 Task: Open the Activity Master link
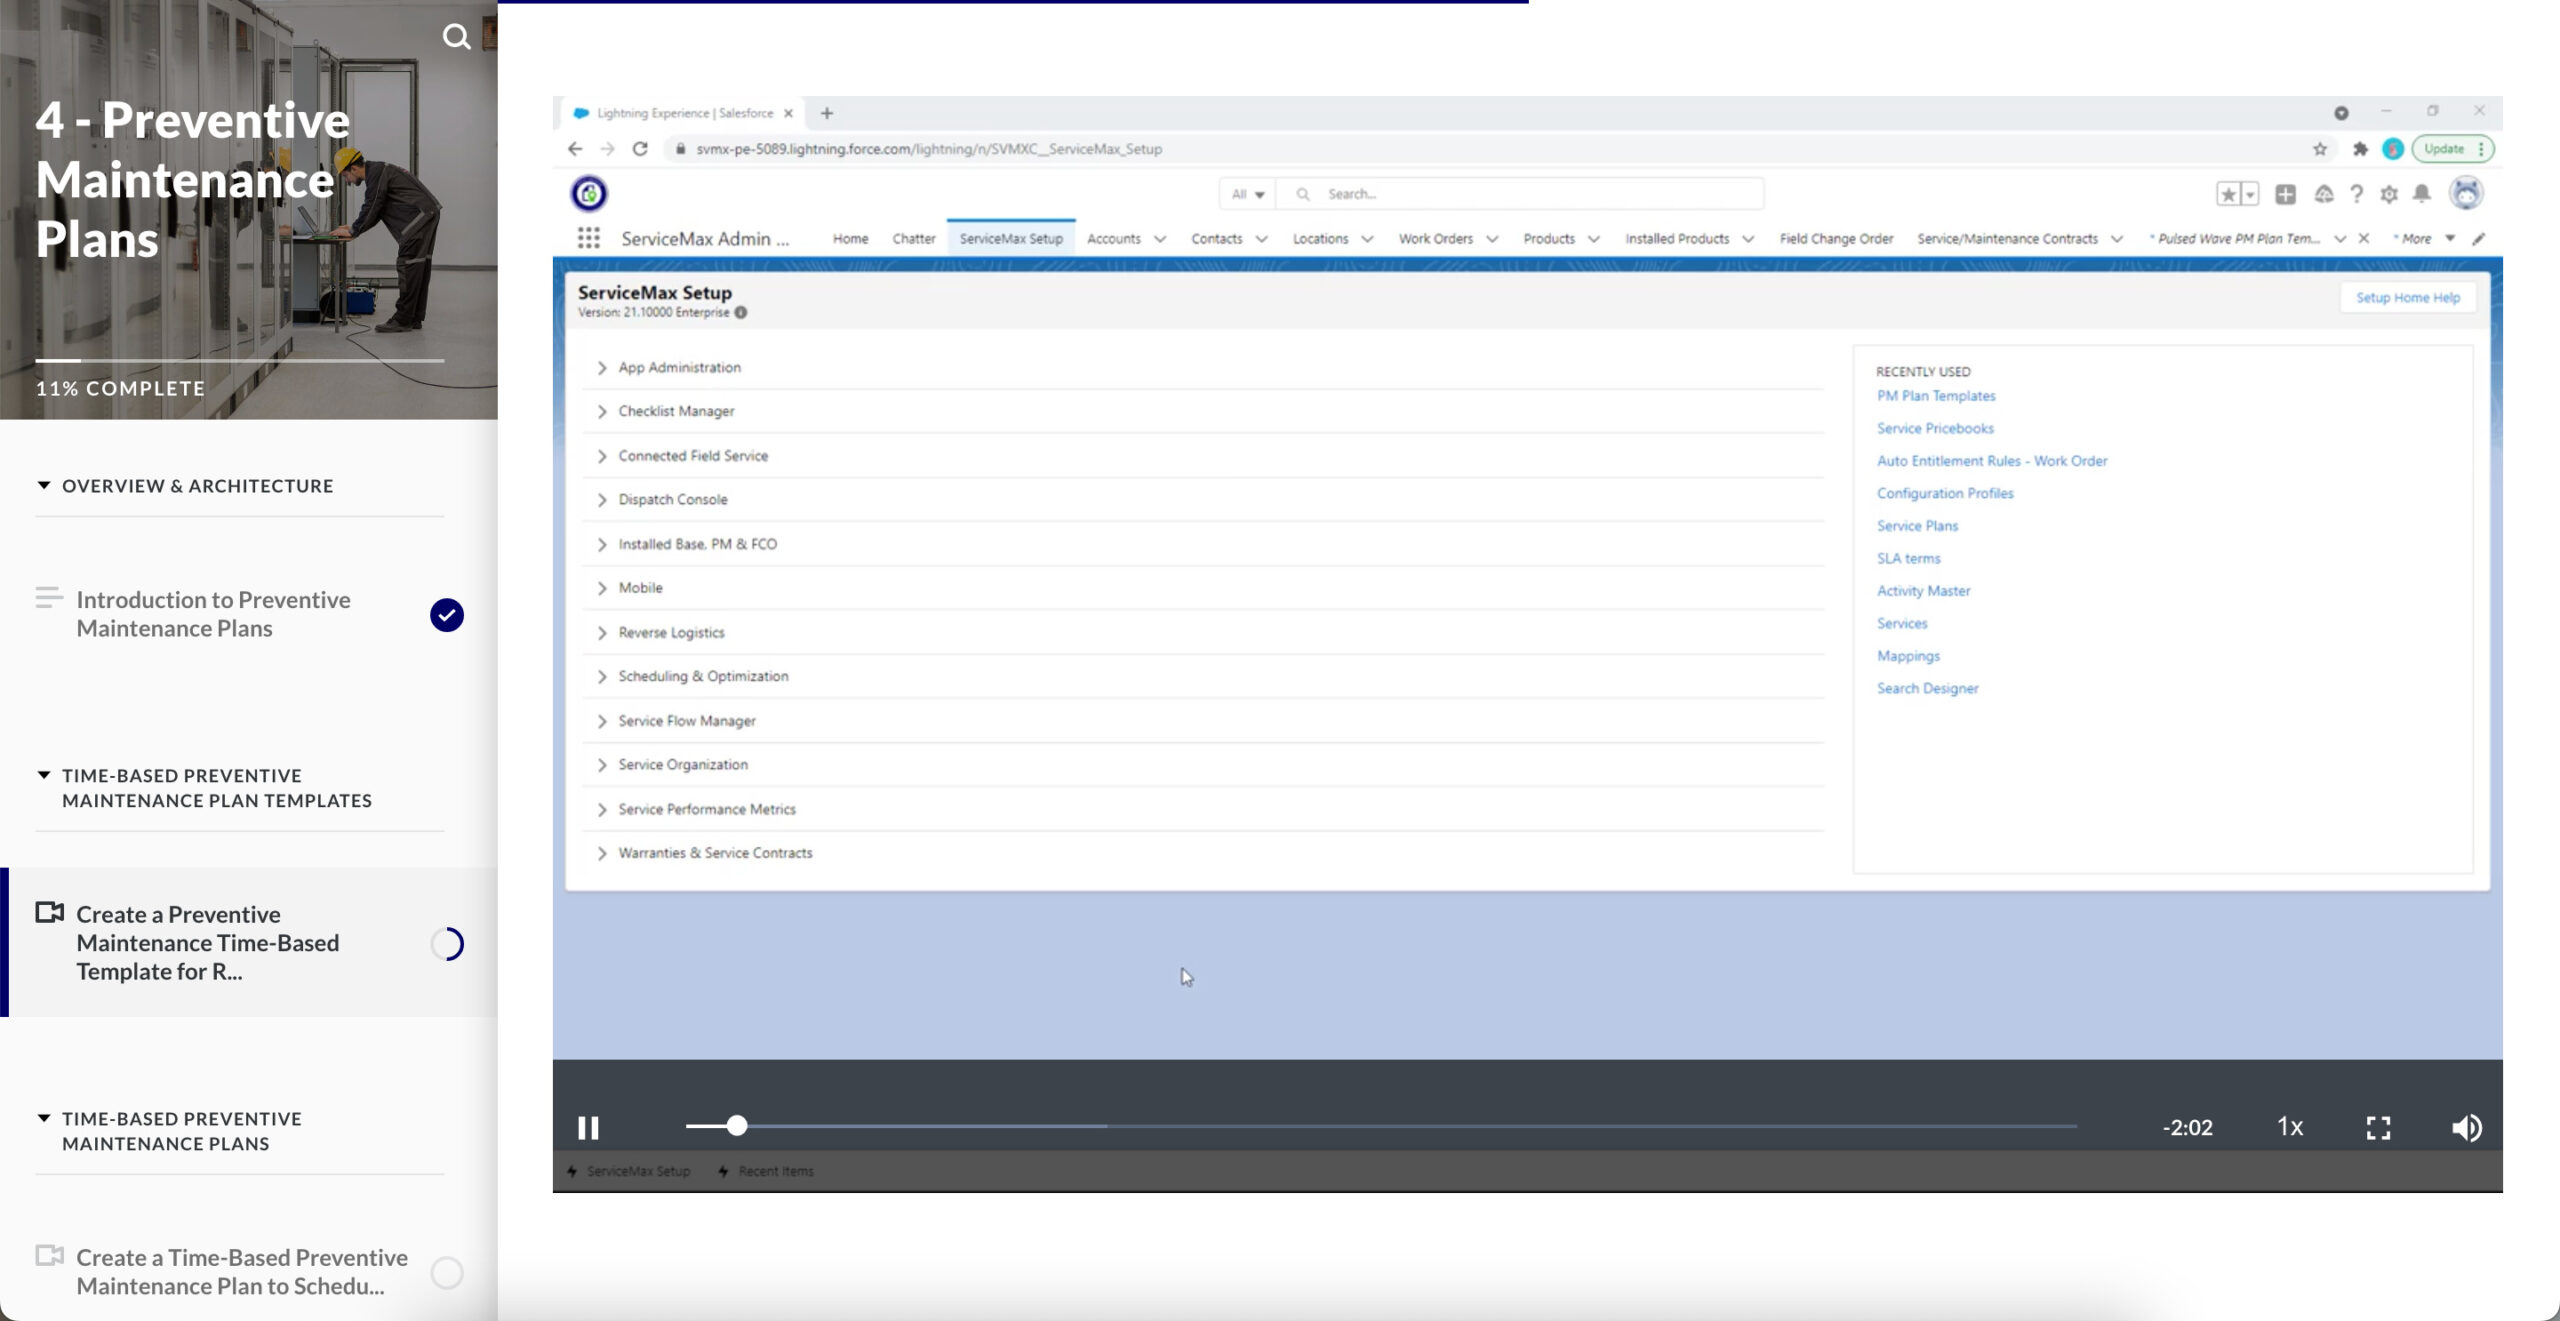point(1923,591)
